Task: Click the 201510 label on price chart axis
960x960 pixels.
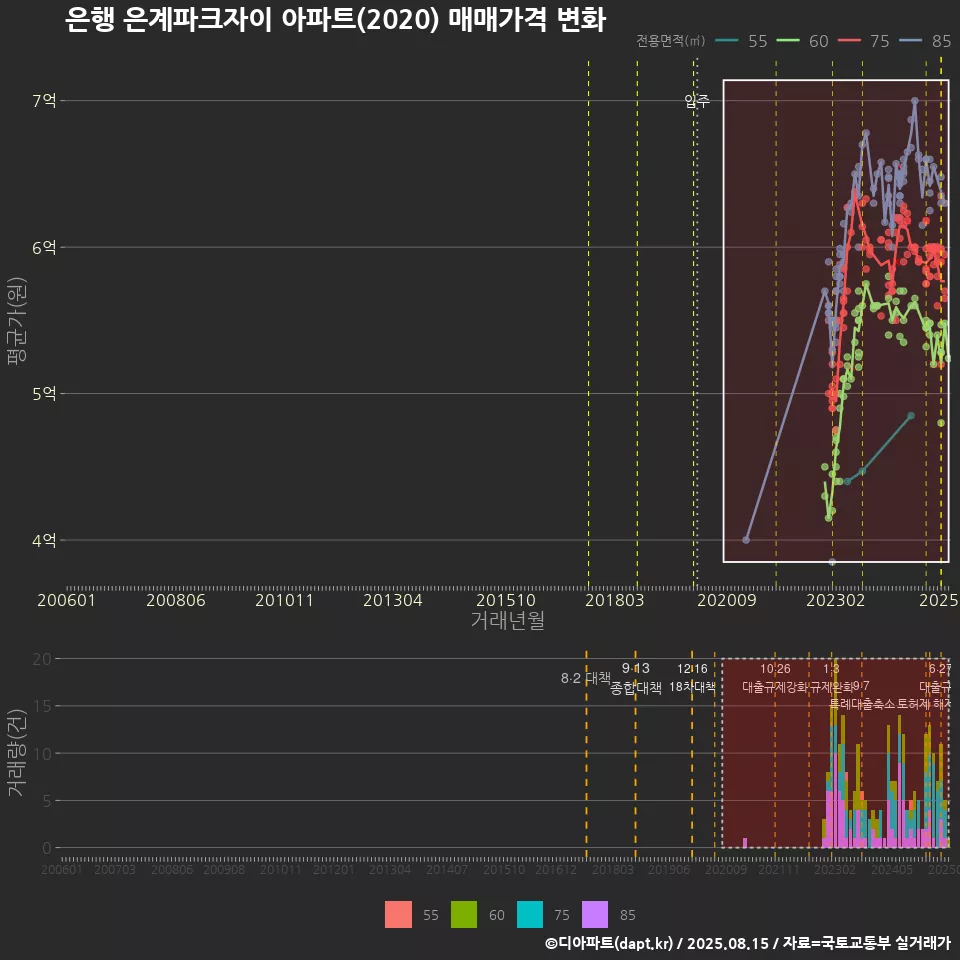Action: (x=506, y=600)
